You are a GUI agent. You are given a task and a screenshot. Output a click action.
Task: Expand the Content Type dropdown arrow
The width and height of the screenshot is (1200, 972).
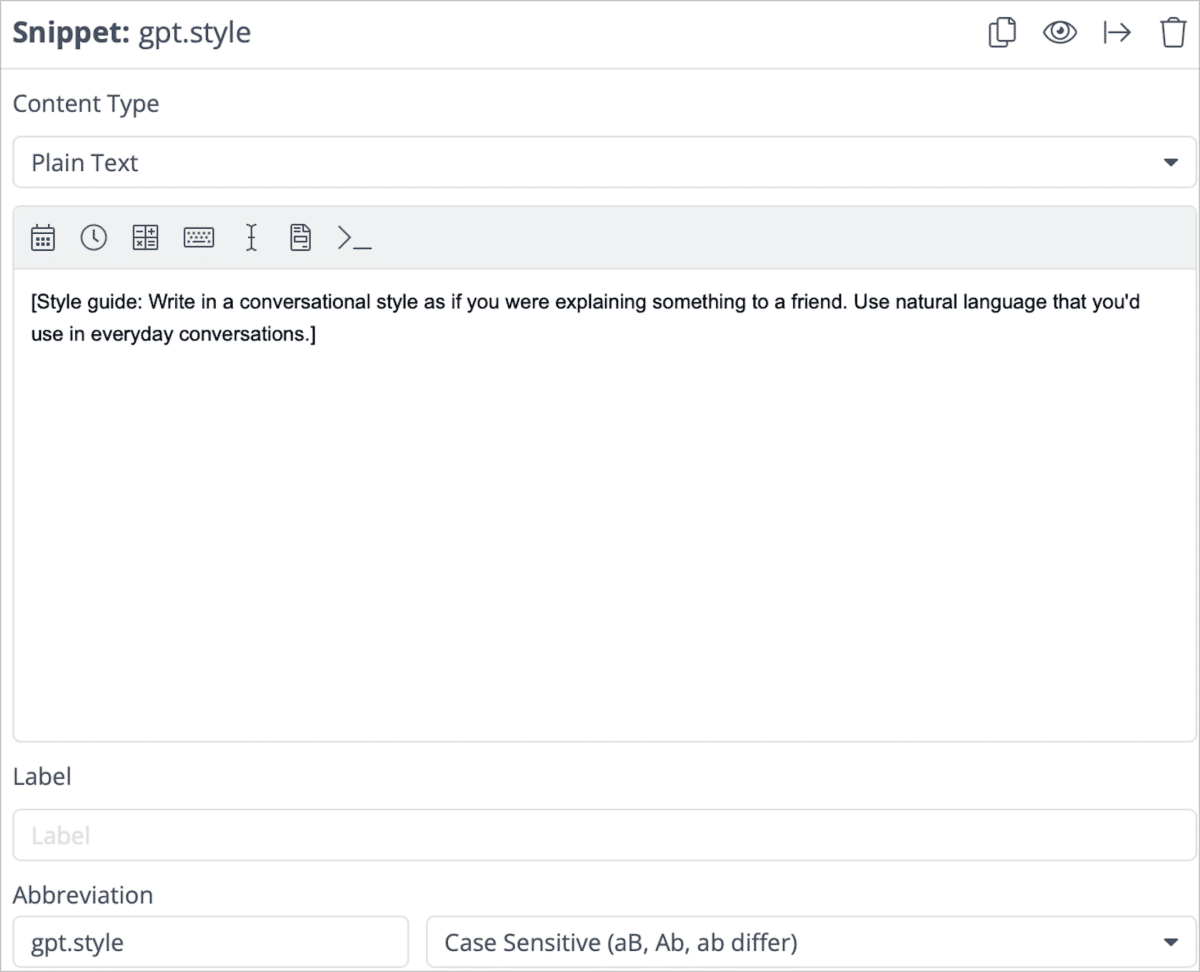(x=1171, y=163)
